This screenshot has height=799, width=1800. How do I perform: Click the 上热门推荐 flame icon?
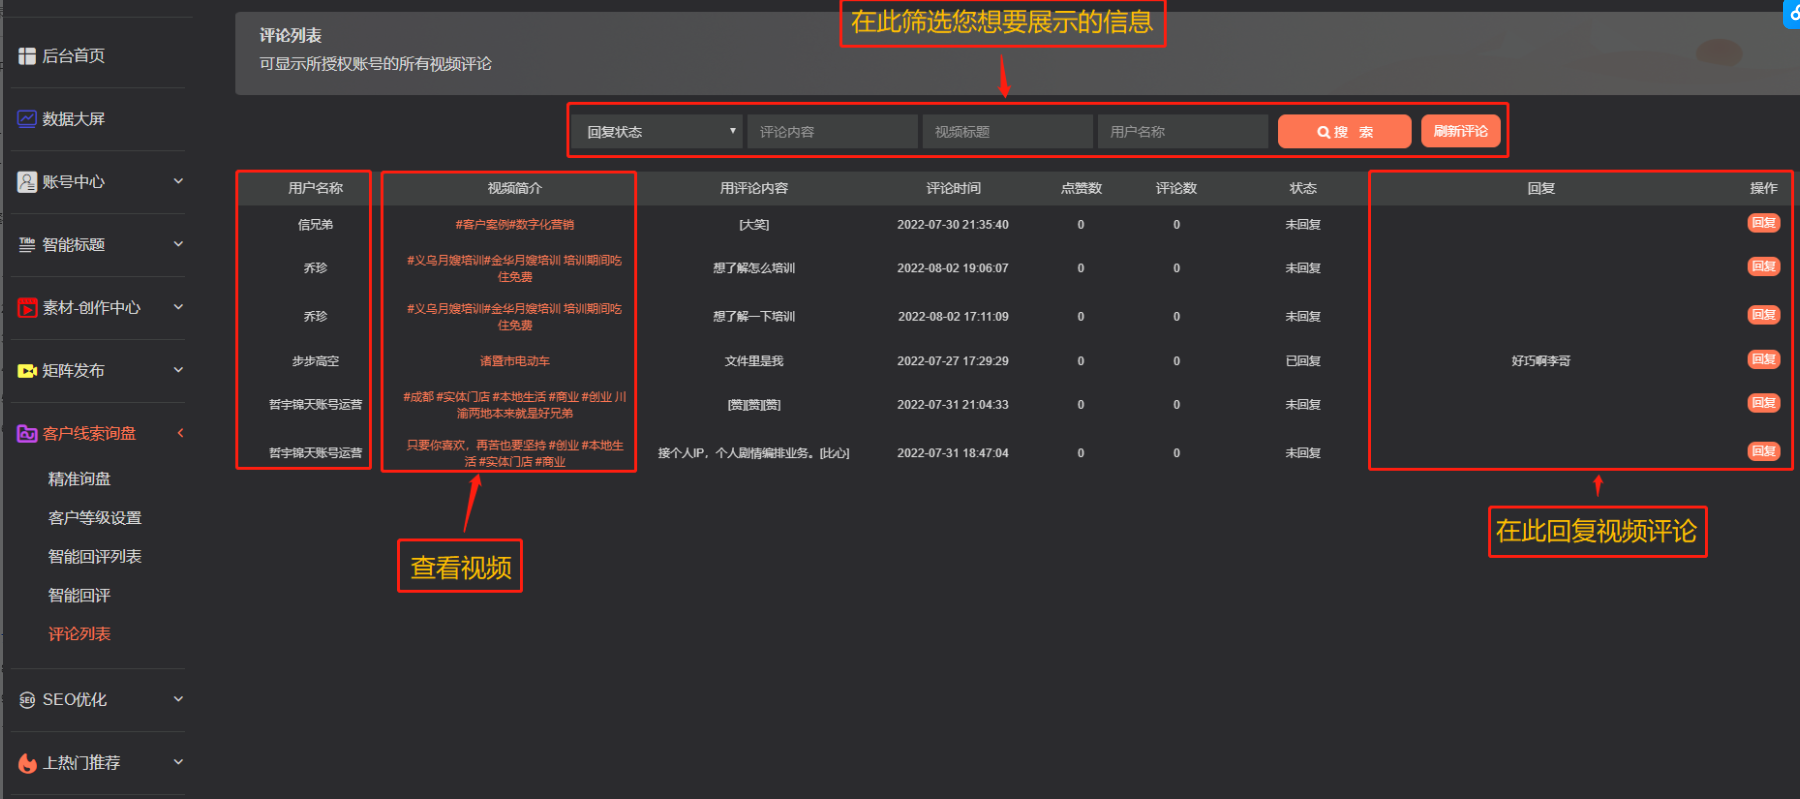click(x=27, y=763)
